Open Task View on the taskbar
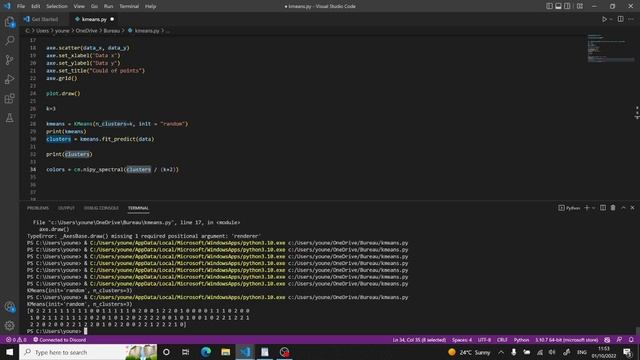This screenshot has height=360, width=640. [x=185, y=352]
